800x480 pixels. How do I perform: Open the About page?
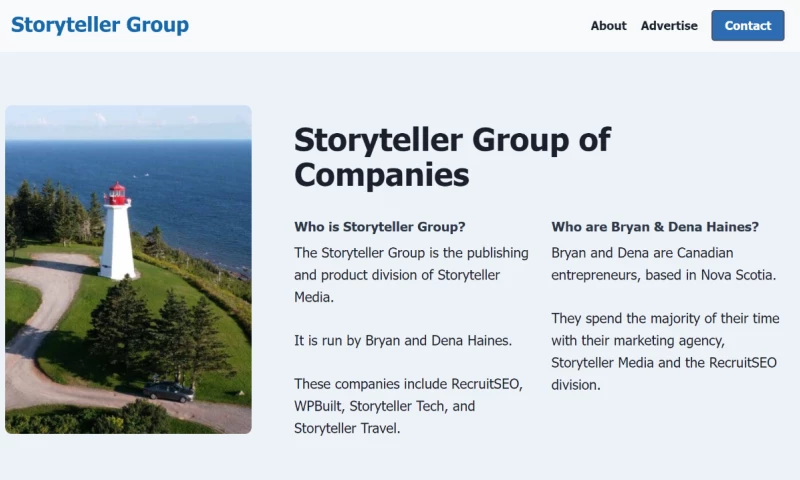click(608, 26)
